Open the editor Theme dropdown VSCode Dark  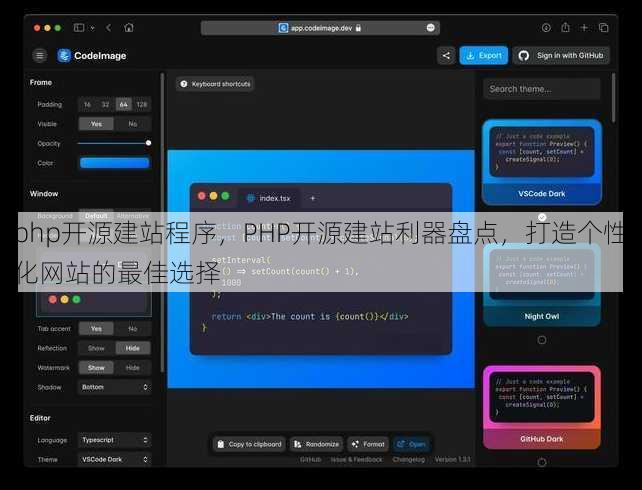point(114,460)
